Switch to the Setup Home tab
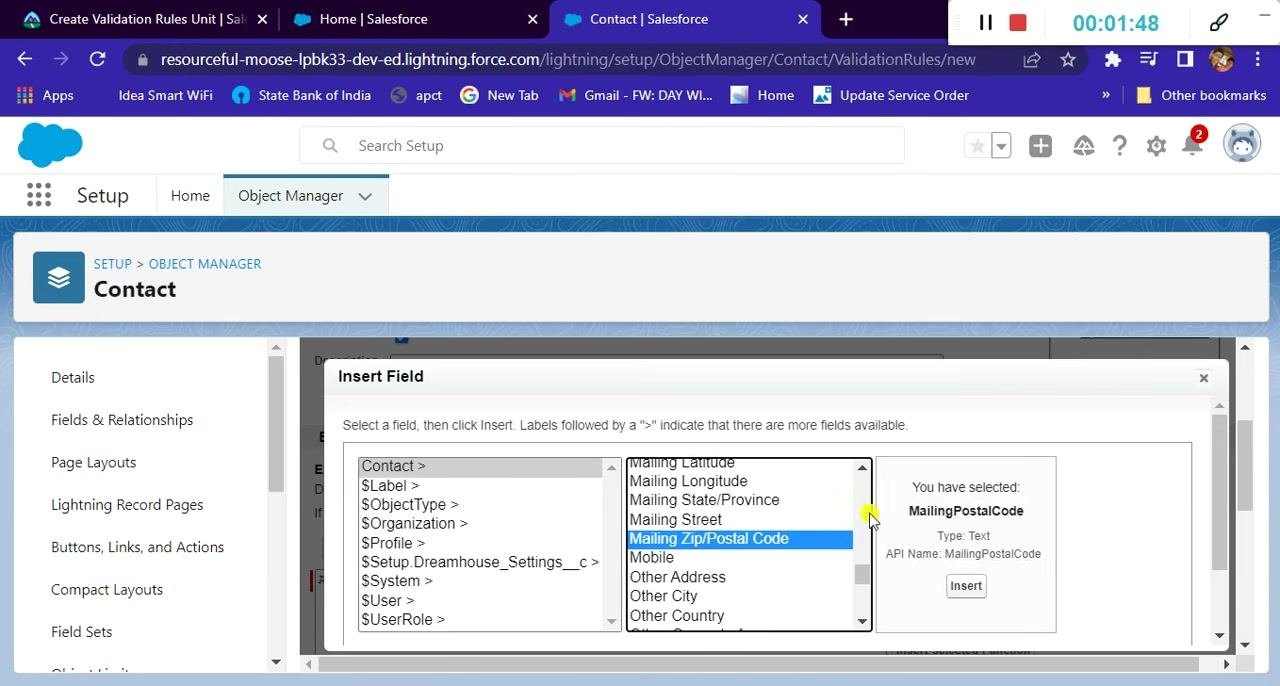This screenshot has height=686, width=1280. [190, 196]
